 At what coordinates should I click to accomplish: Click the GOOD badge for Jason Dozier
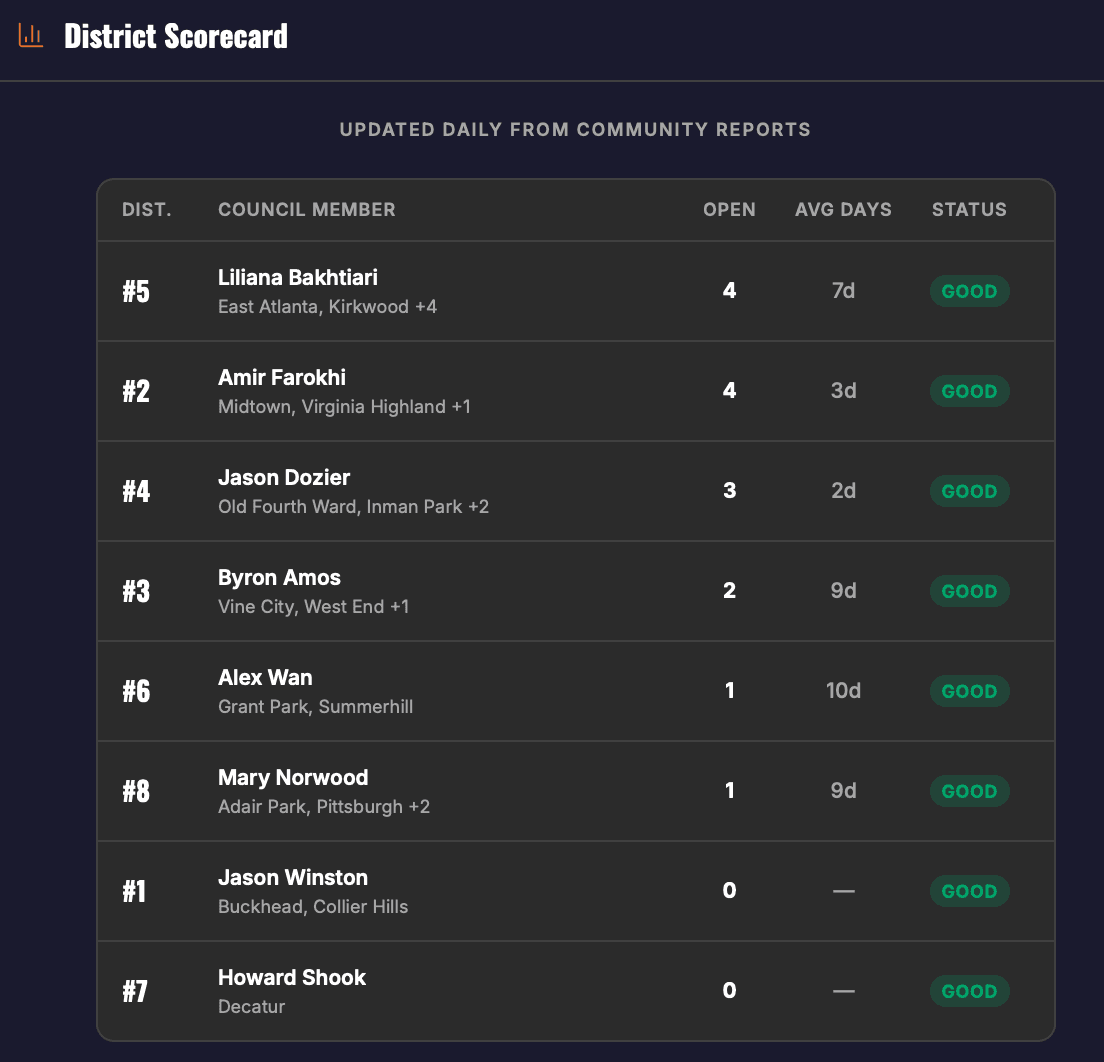[968, 491]
